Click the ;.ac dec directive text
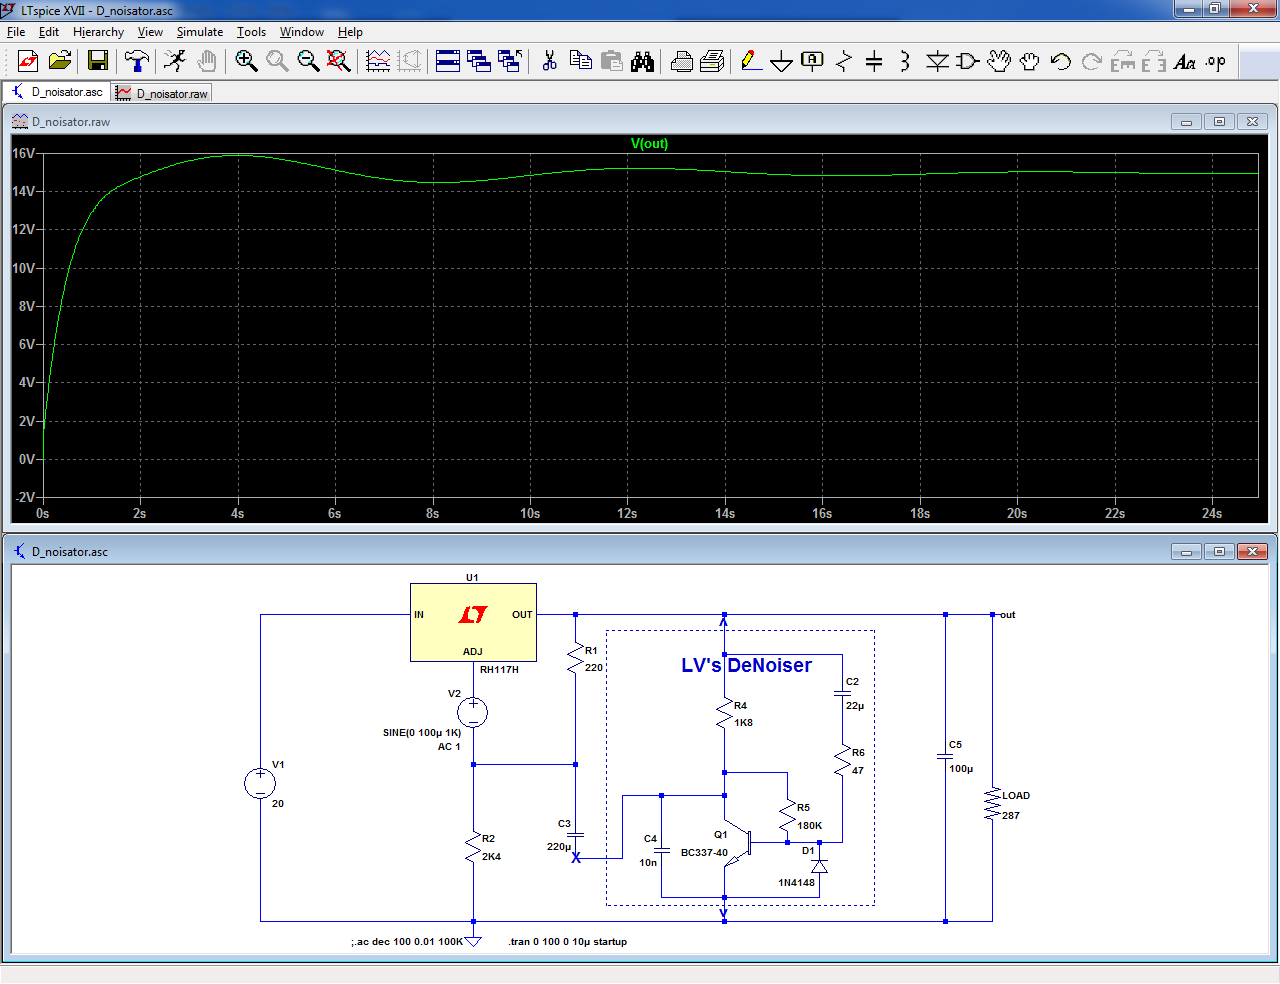Image resolution: width=1280 pixels, height=984 pixels. pyautogui.click(x=407, y=942)
